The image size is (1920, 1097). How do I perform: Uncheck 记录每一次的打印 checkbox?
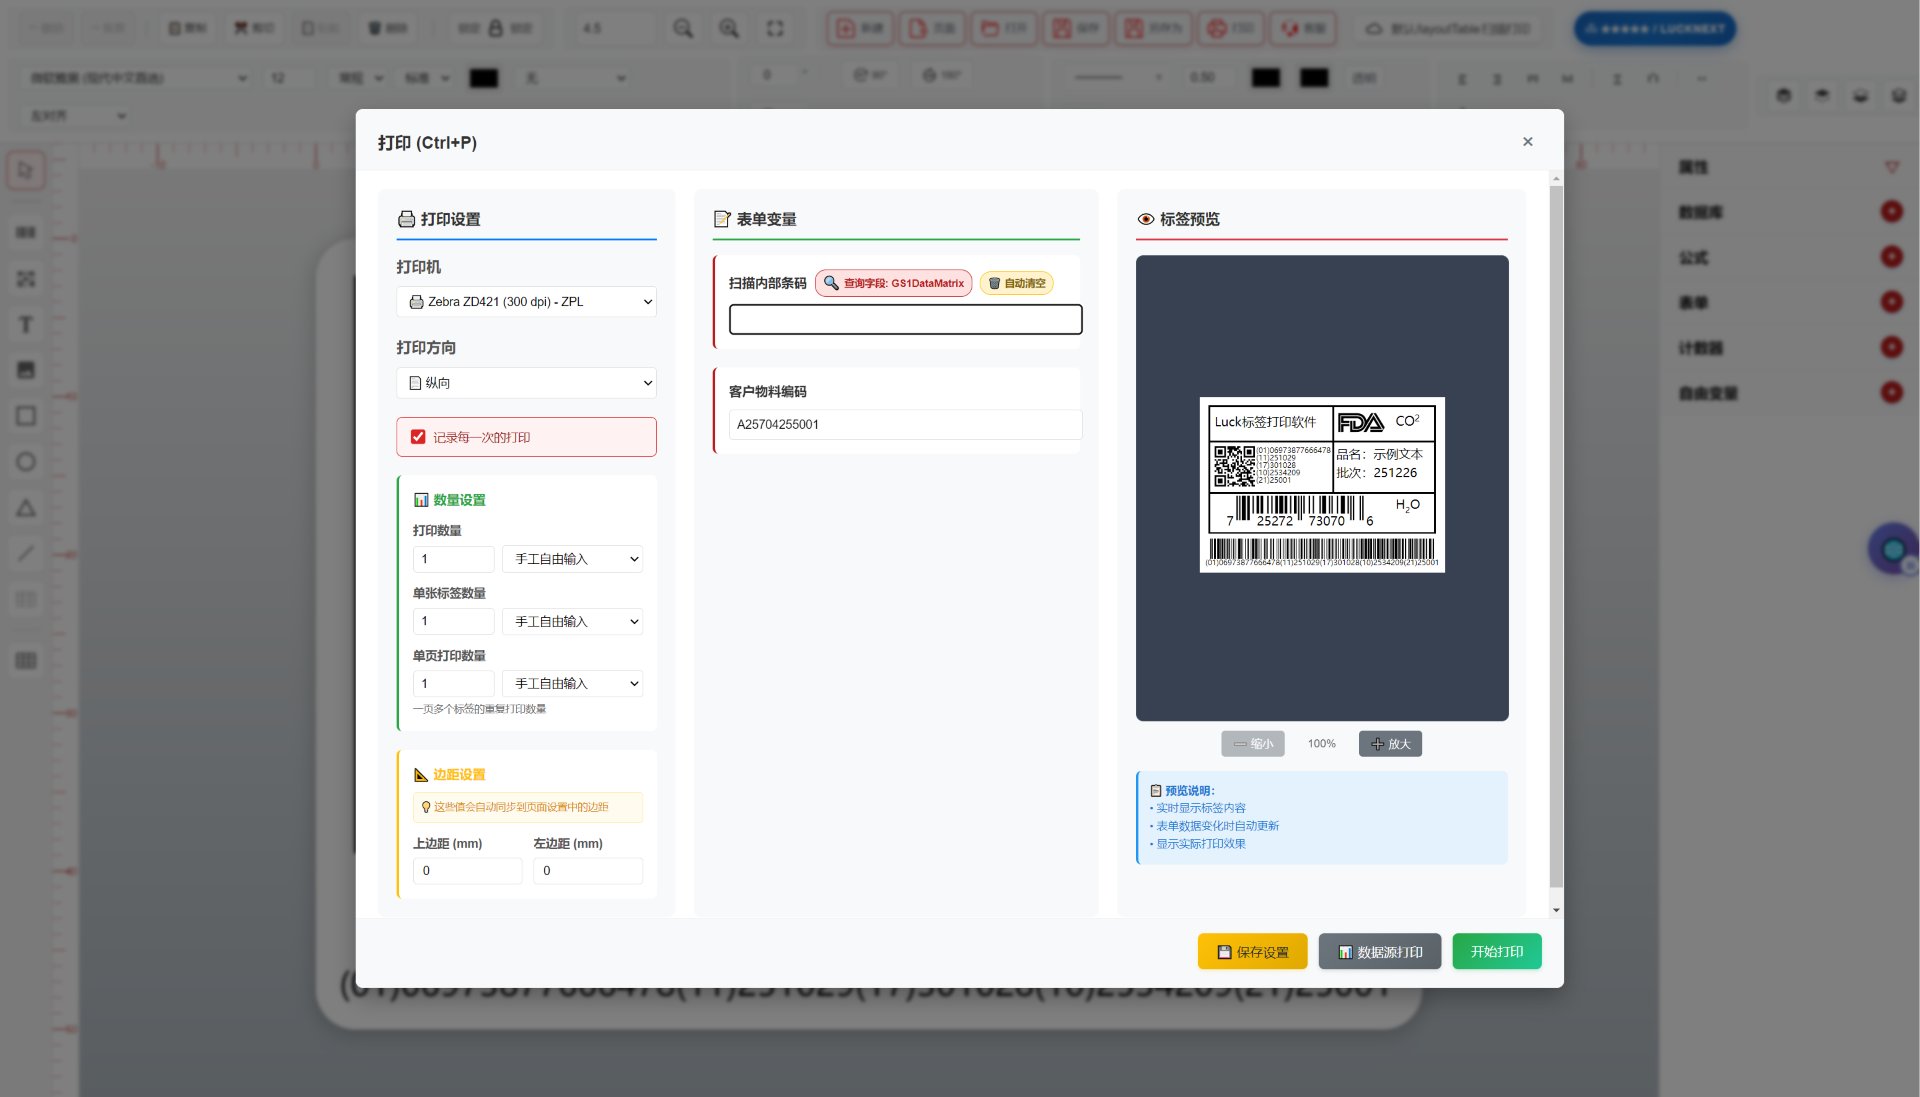pos(418,437)
